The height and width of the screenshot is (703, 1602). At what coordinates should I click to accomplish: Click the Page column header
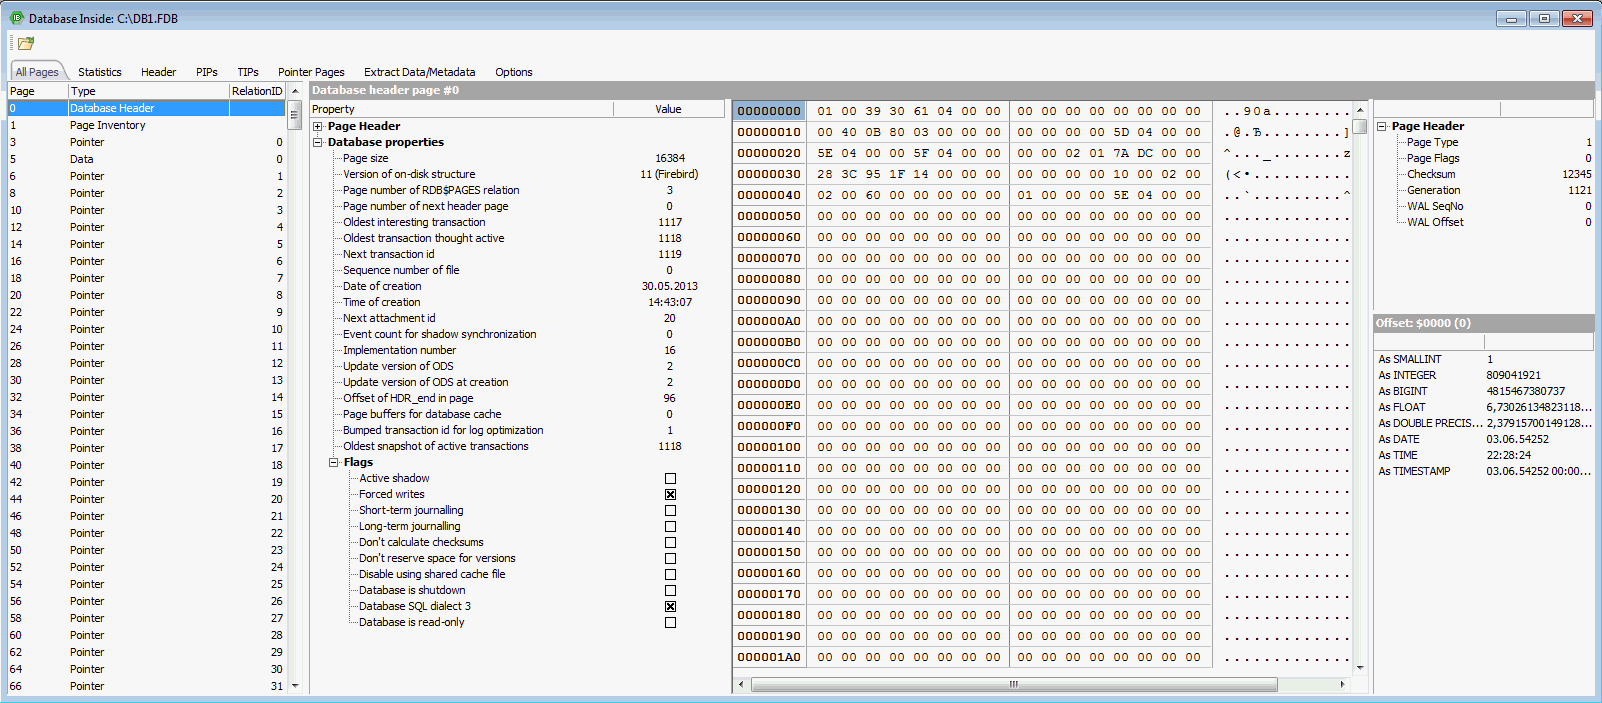pyautogui.click(x=38, y=91)
